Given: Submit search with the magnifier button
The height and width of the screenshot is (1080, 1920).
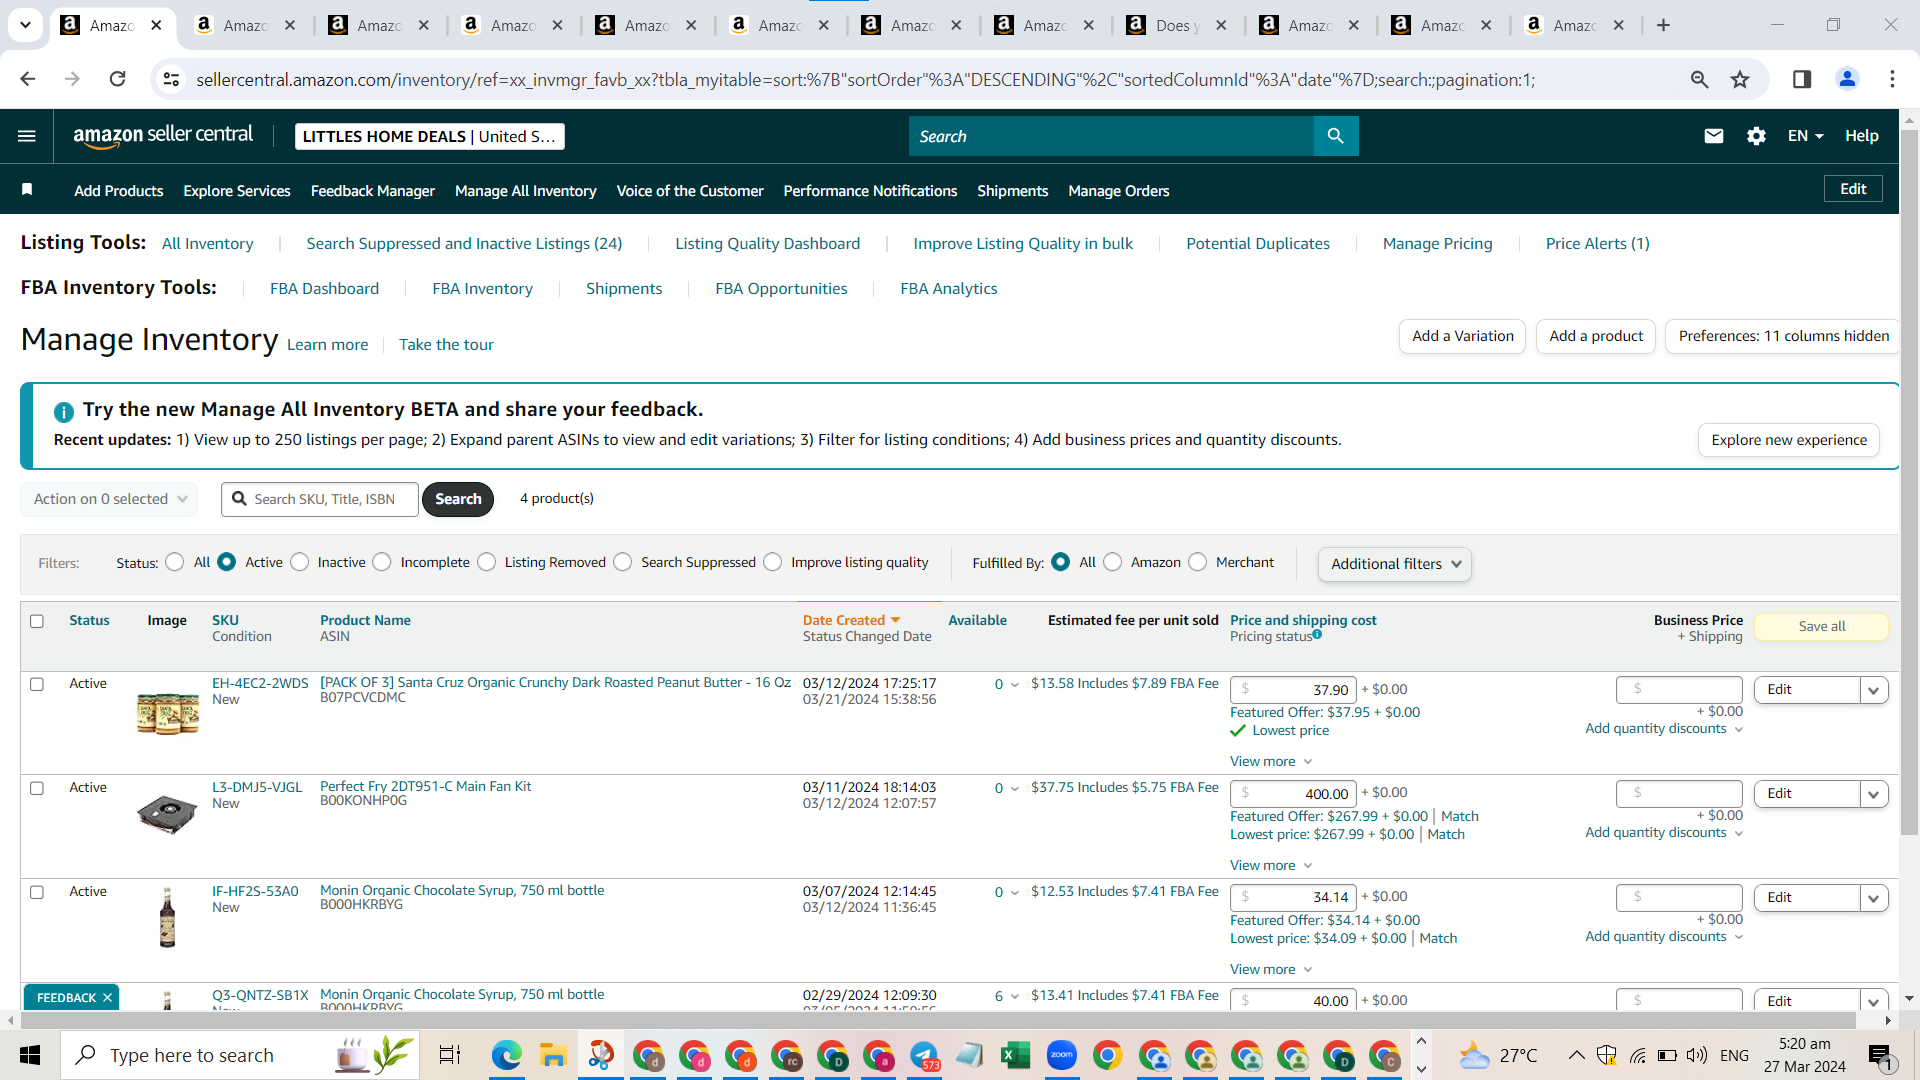Looking at the screenshot, I should click(x=1336, y=136).
